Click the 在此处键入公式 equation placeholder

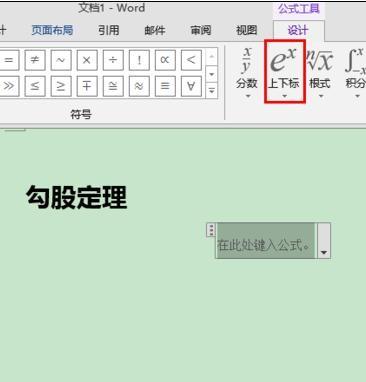(x=265, y=241)
